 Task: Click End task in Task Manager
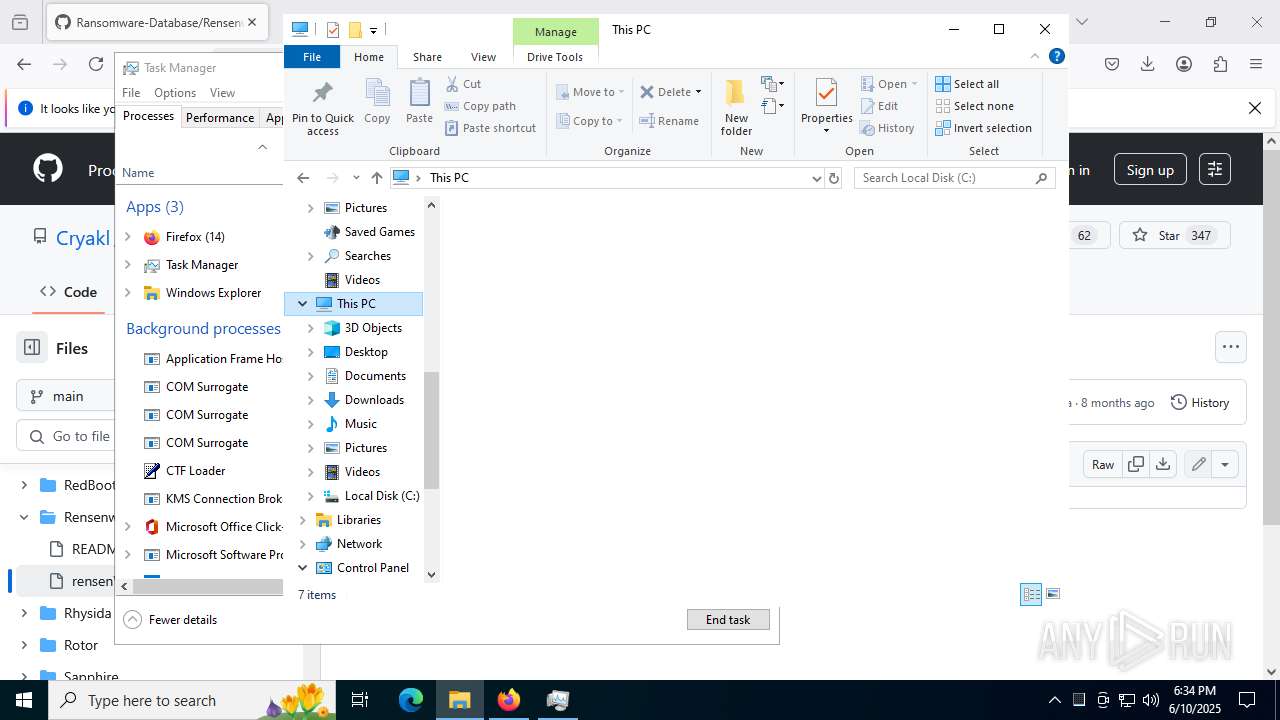click(x=728, y=620)
